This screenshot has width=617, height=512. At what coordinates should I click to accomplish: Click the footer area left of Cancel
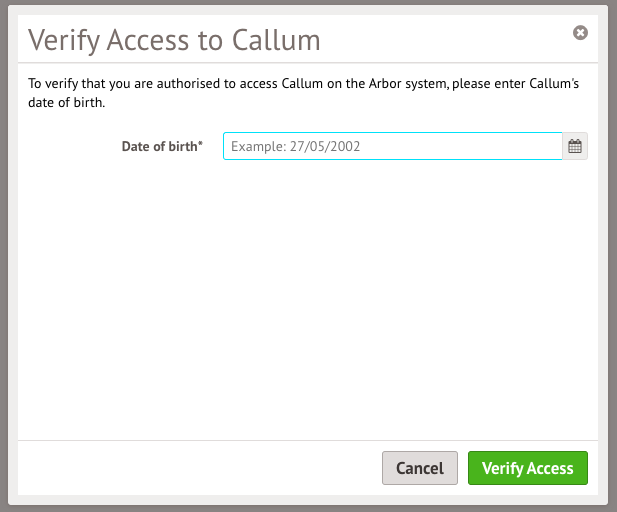pyautogui.click(x=200, y=468)
